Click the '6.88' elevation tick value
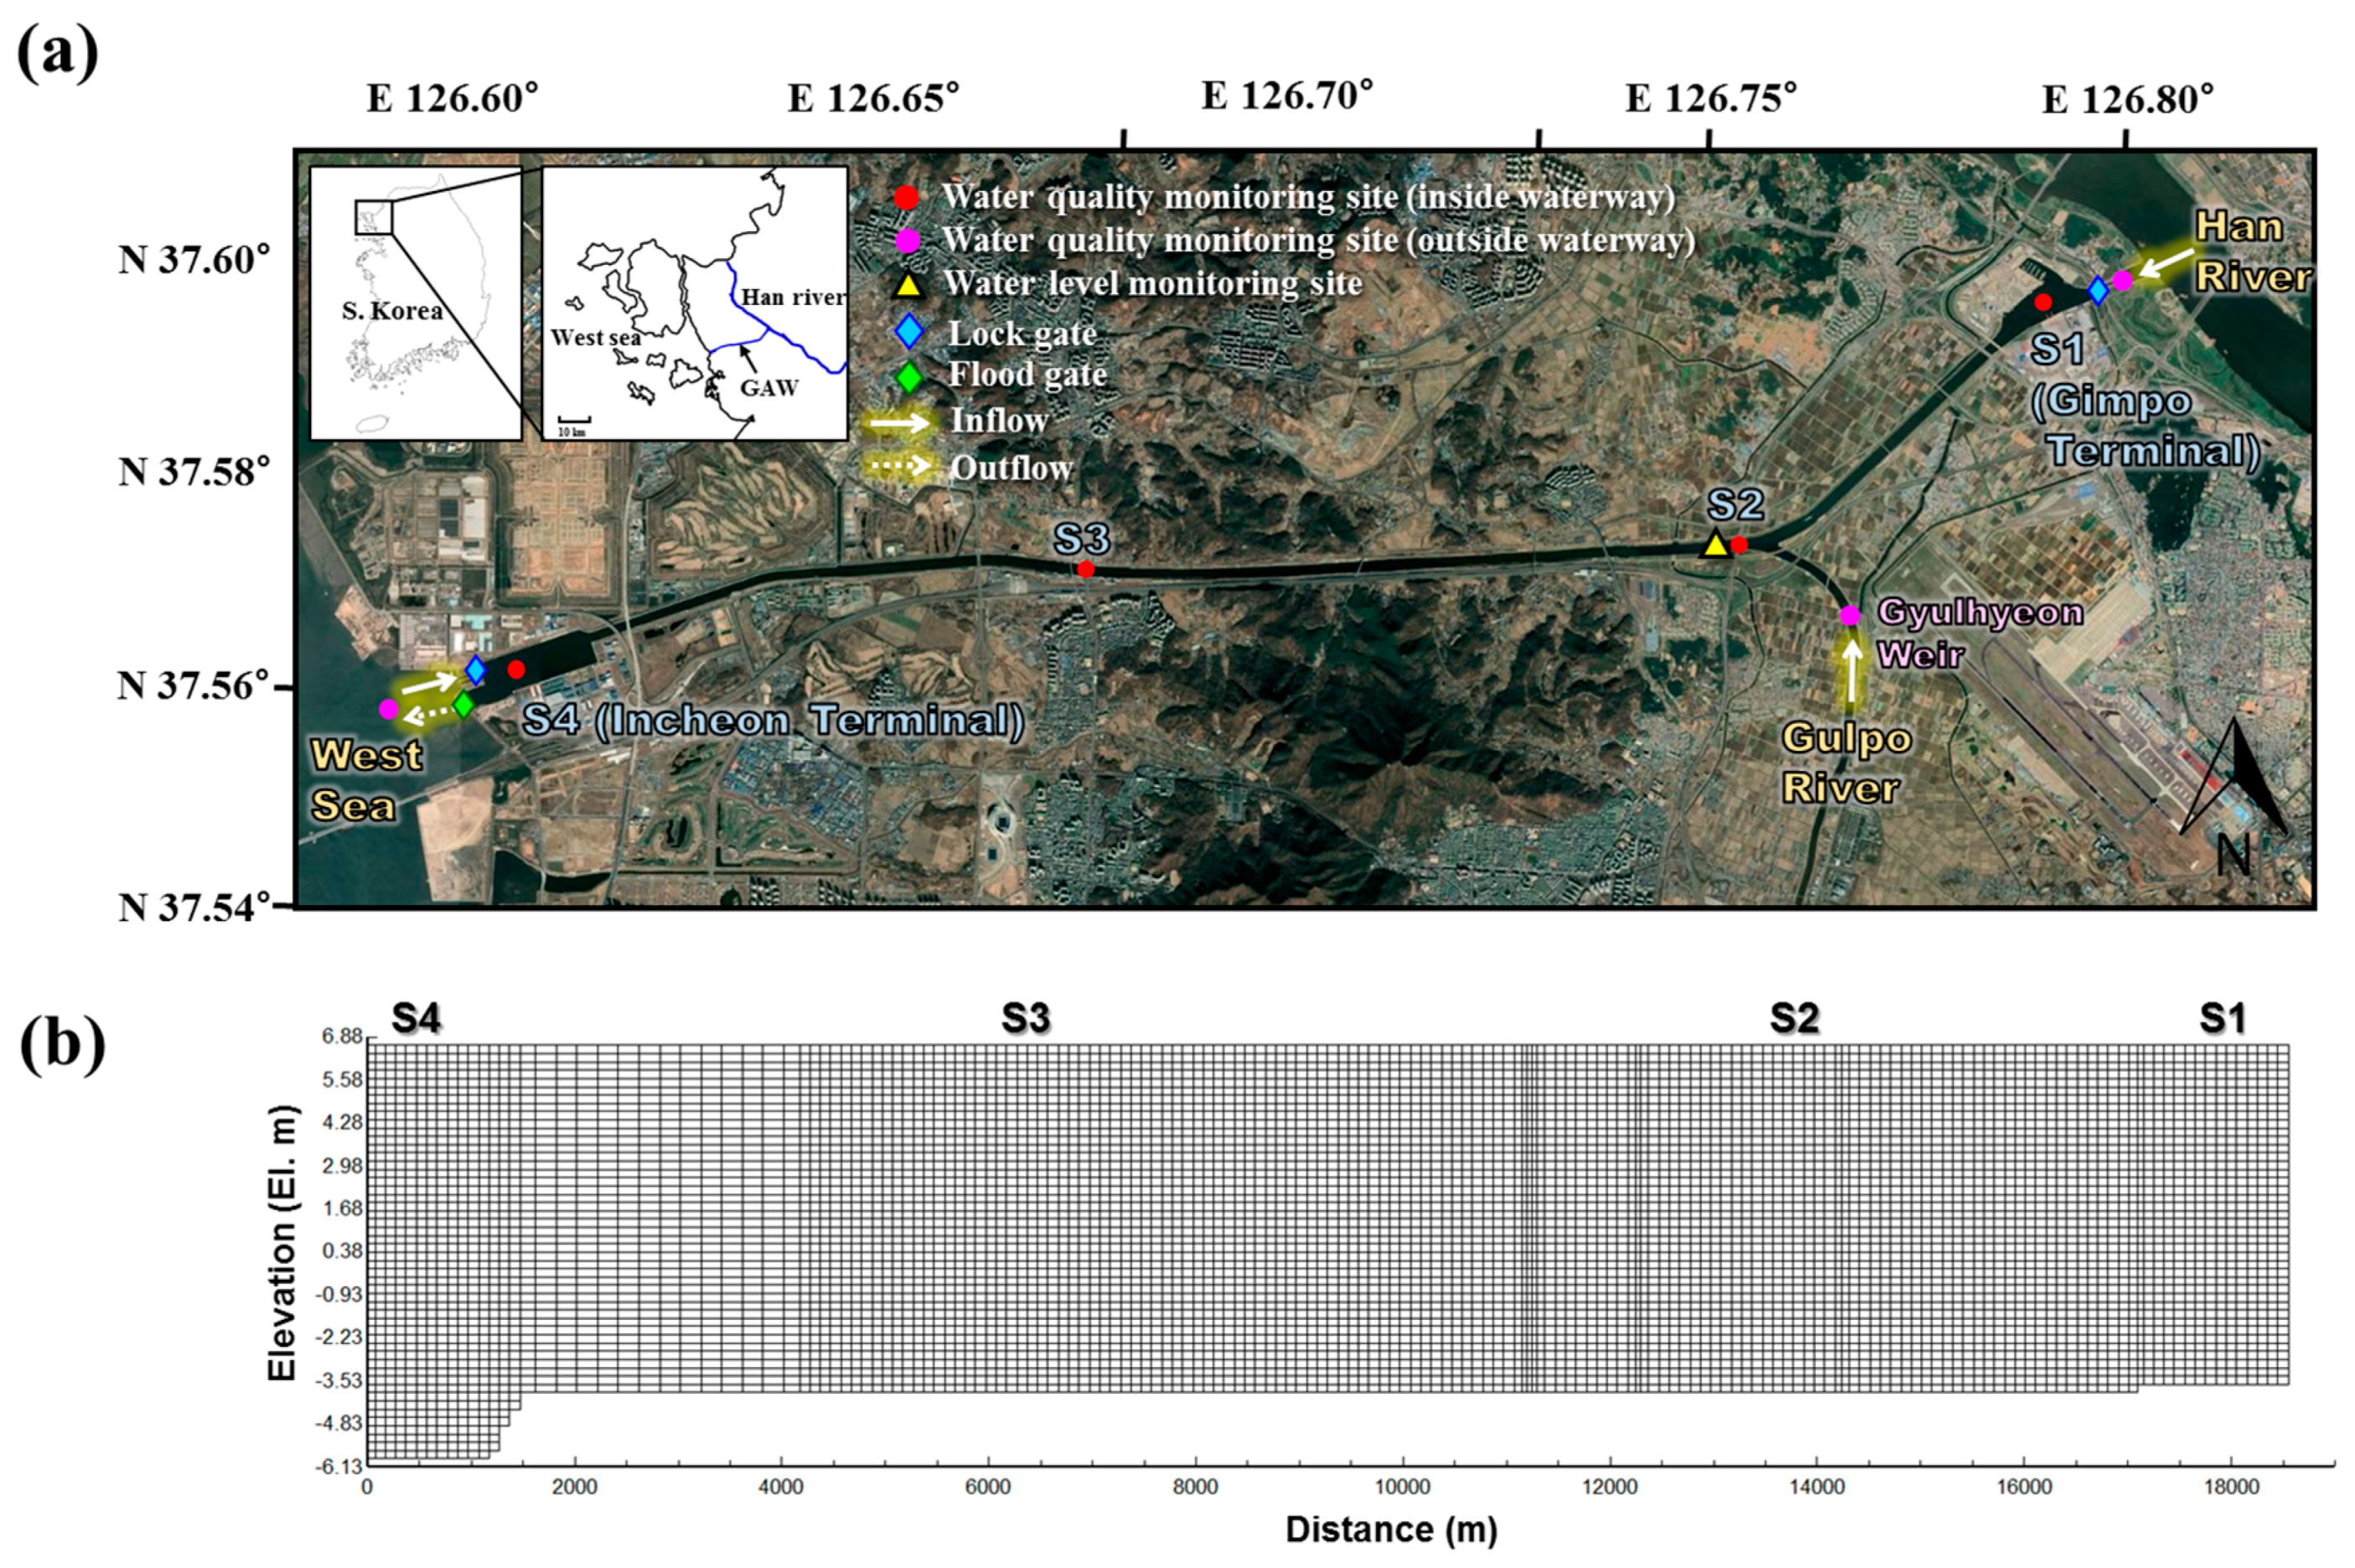Screen dimensions: 2355x1568 coord(343,1037)
